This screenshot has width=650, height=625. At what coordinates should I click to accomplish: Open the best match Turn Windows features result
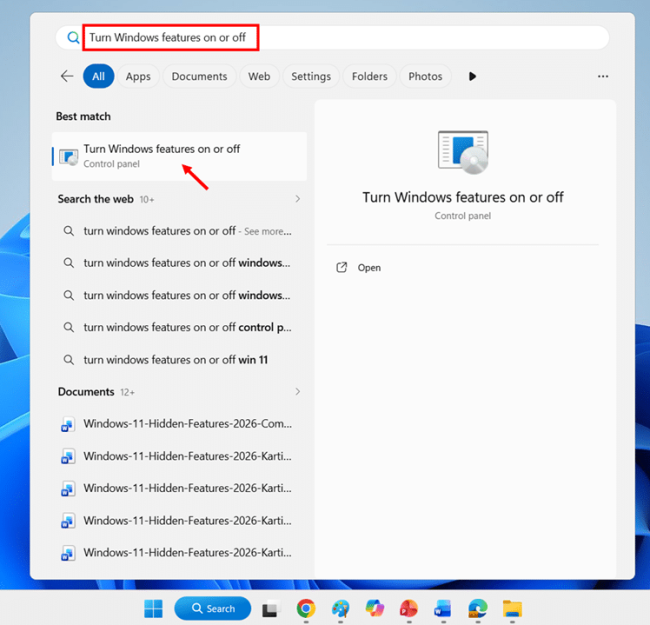pyautogui.click(x=179, y=156)
